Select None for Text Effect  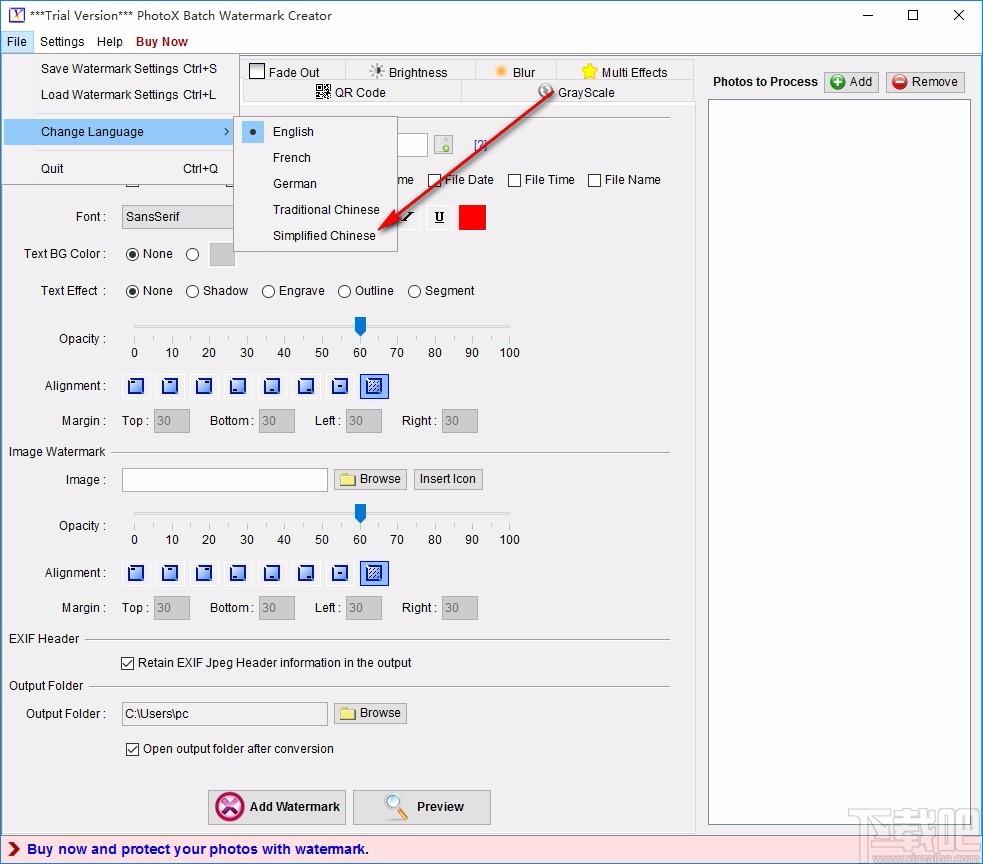(x=132, y=292)
